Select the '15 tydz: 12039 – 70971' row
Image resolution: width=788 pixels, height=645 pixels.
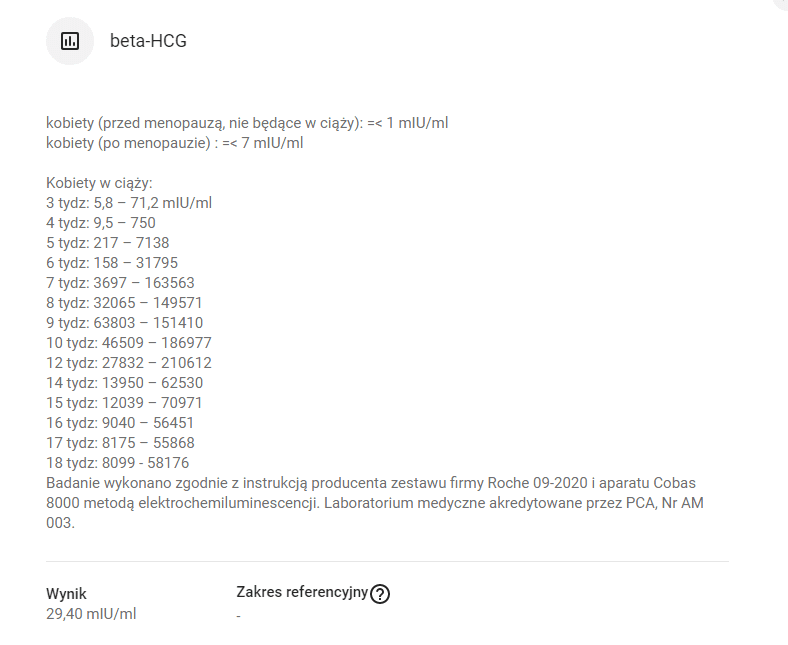point(124,403)
